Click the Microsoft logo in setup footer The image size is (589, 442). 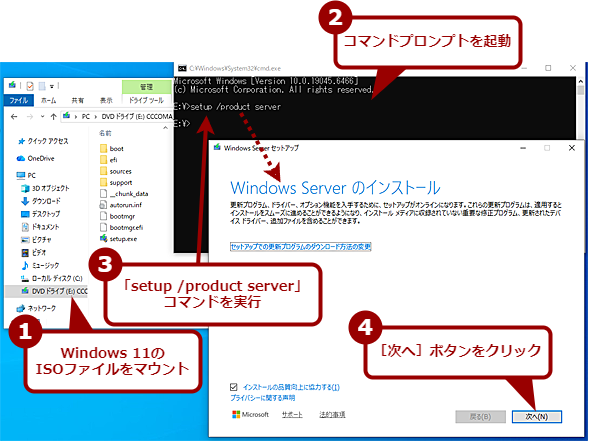[x=251, y=415]
